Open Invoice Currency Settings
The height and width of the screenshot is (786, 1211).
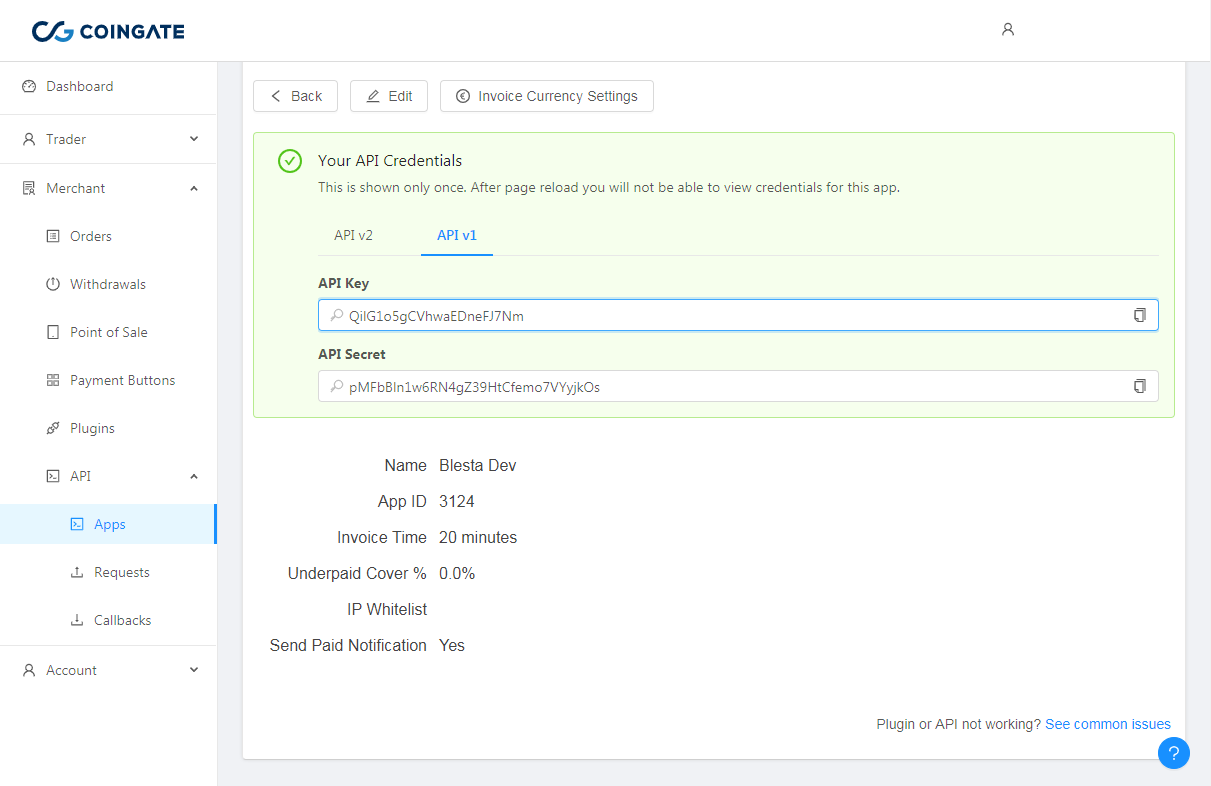tap(546, 97)
